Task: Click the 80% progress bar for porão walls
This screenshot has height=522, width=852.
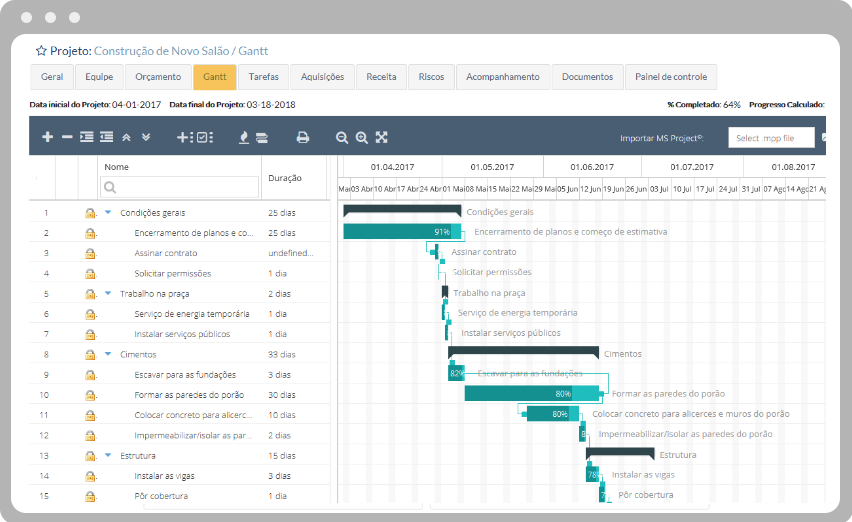Action: click(x=530, y=393)
